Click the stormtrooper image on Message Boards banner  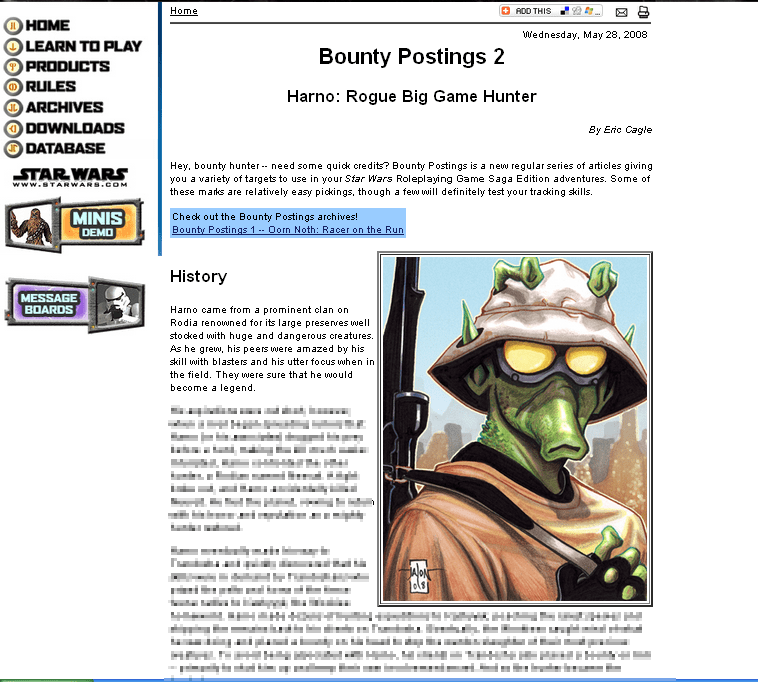(x=117, y=305)
